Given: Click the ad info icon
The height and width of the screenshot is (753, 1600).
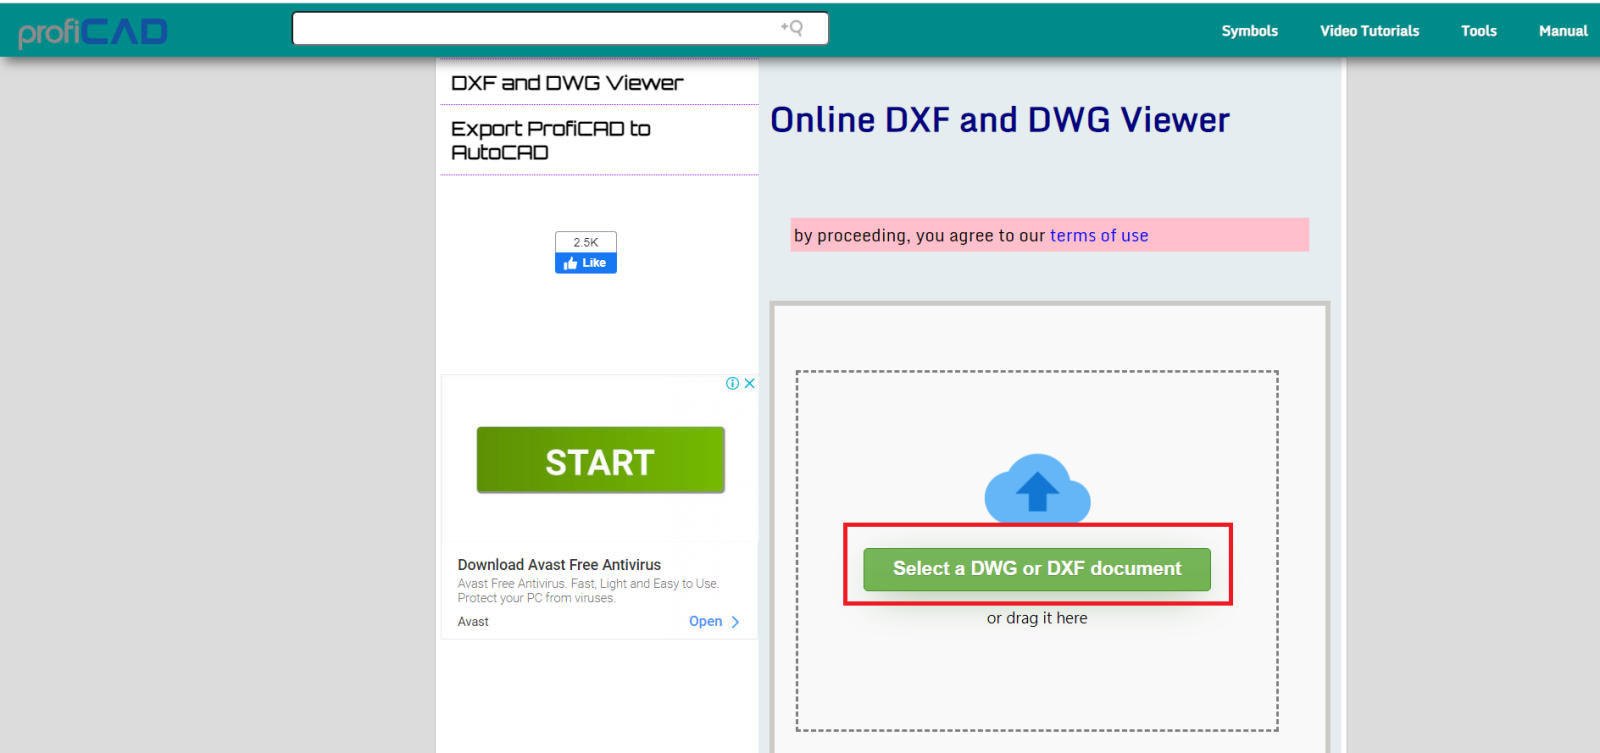Looking at the screenshot, I should coord(732,383).
